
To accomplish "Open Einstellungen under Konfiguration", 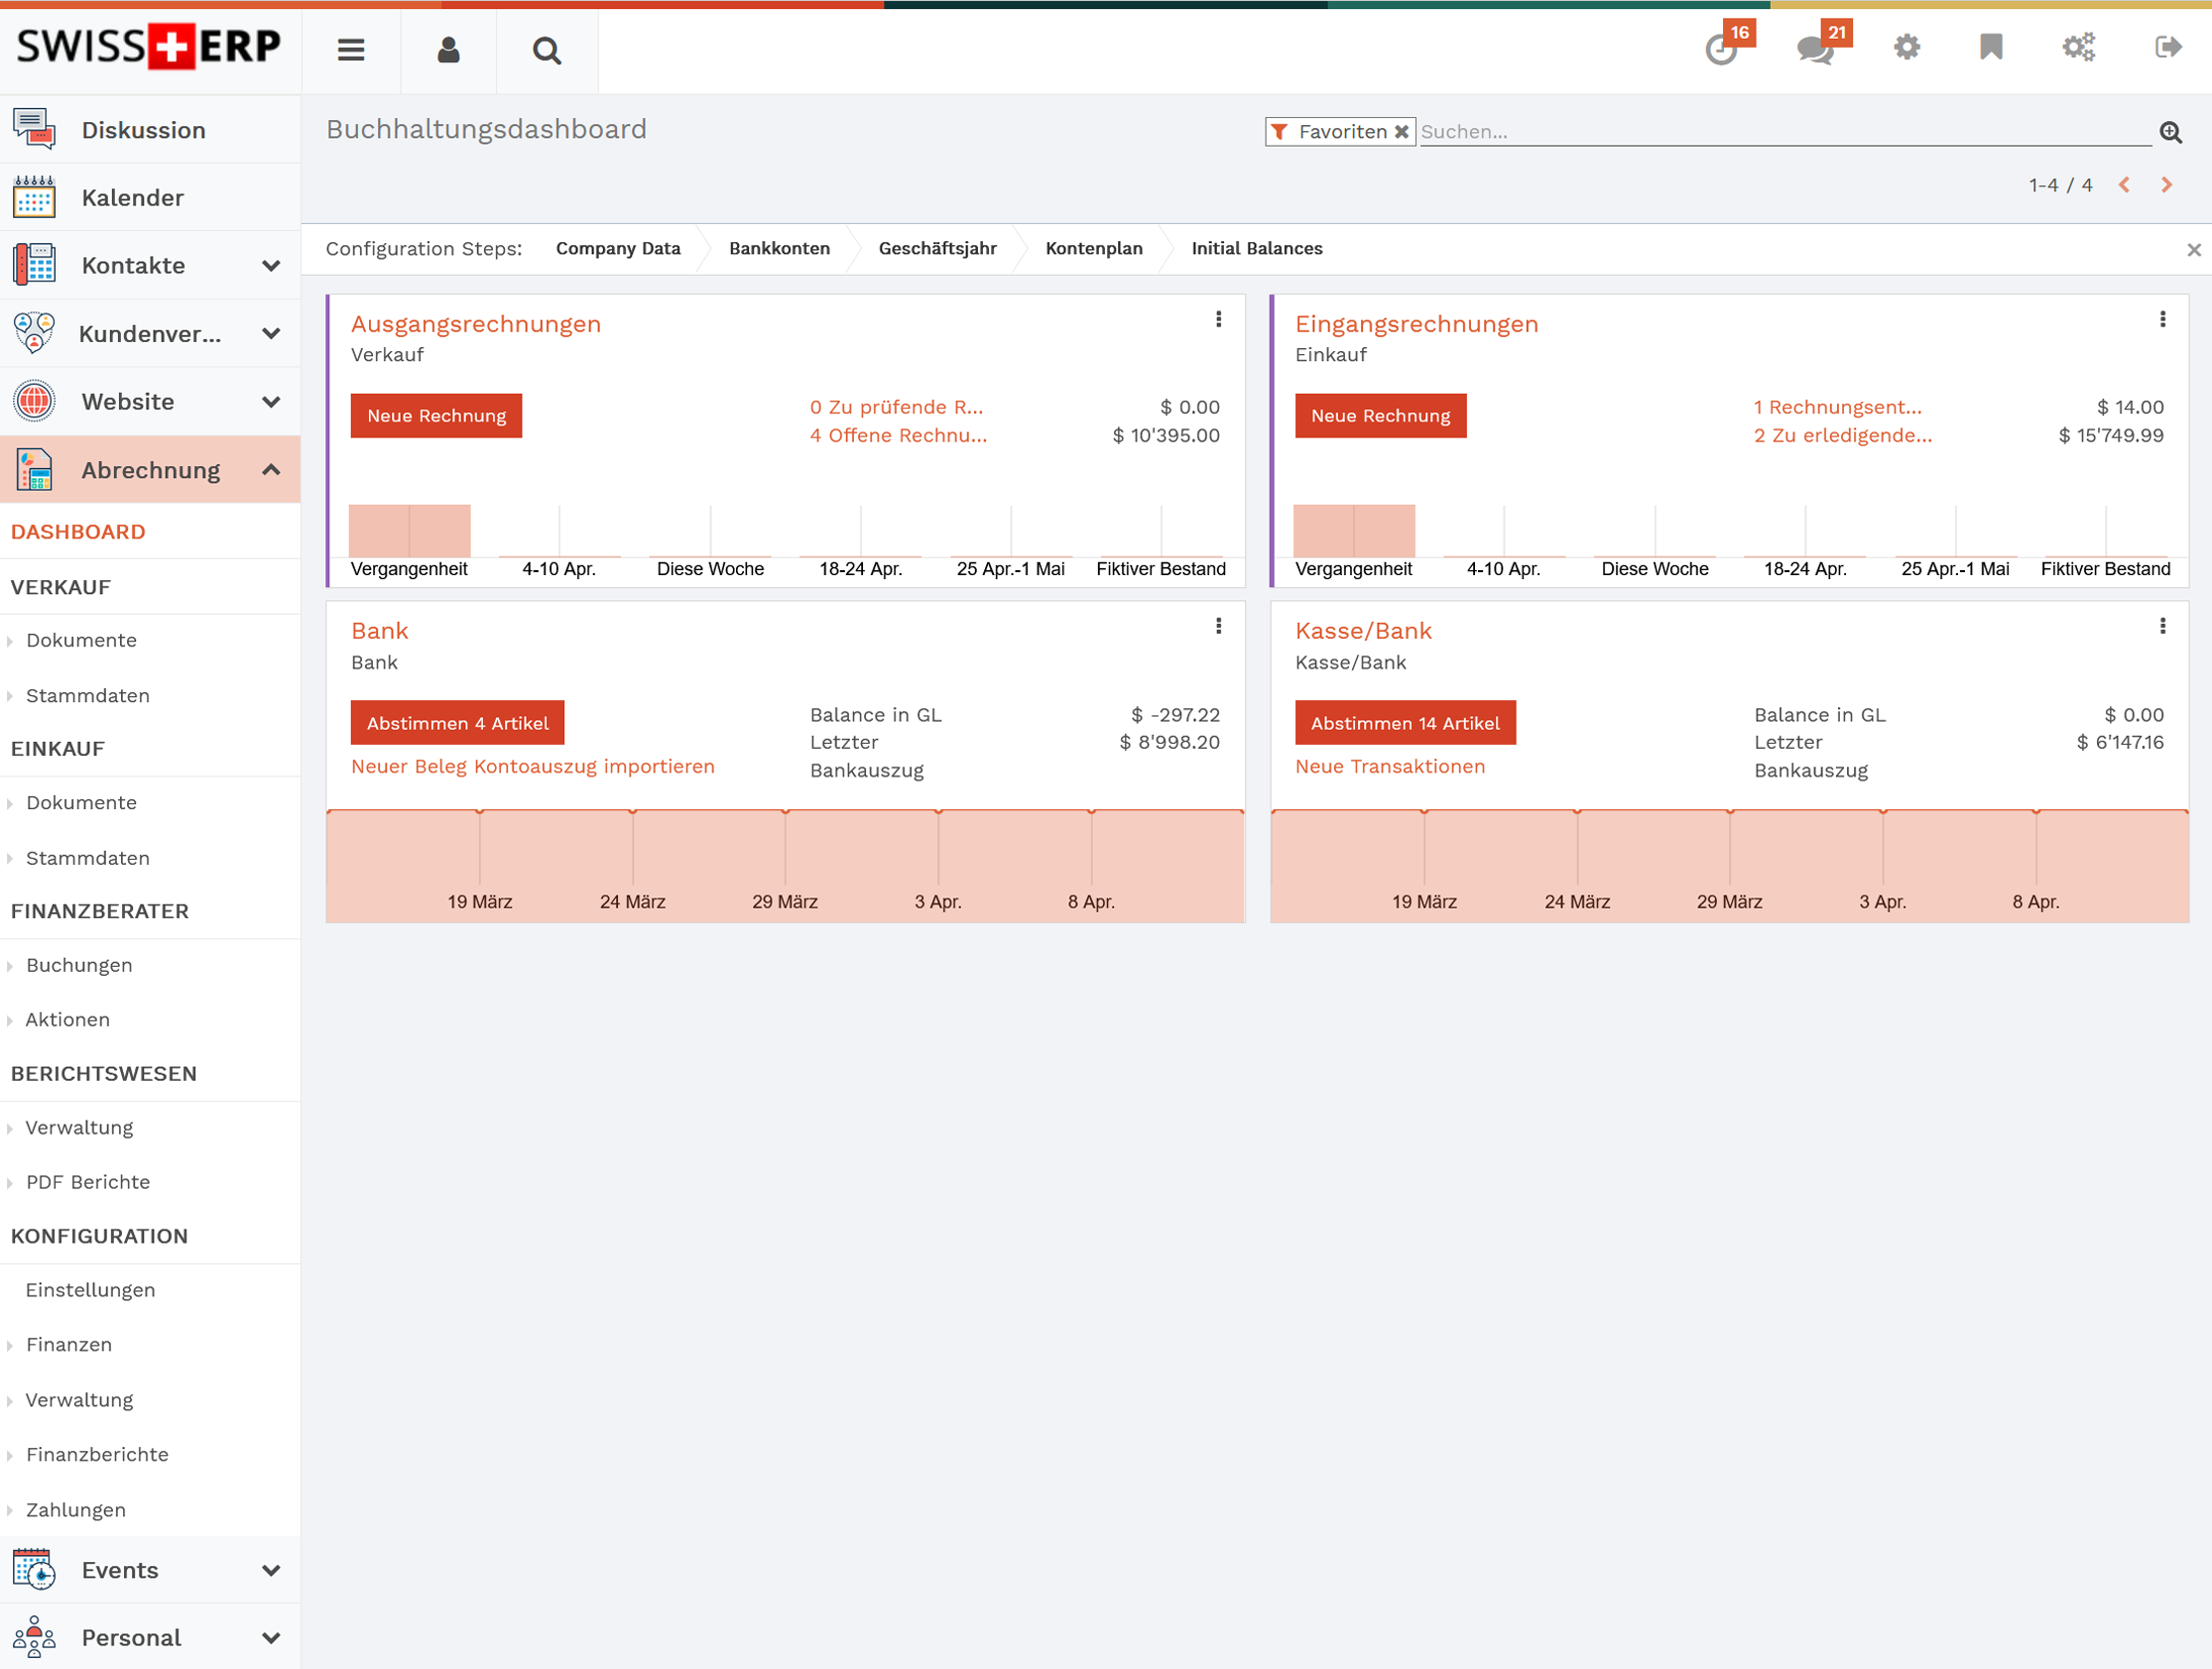I will tap(90, 1290).
